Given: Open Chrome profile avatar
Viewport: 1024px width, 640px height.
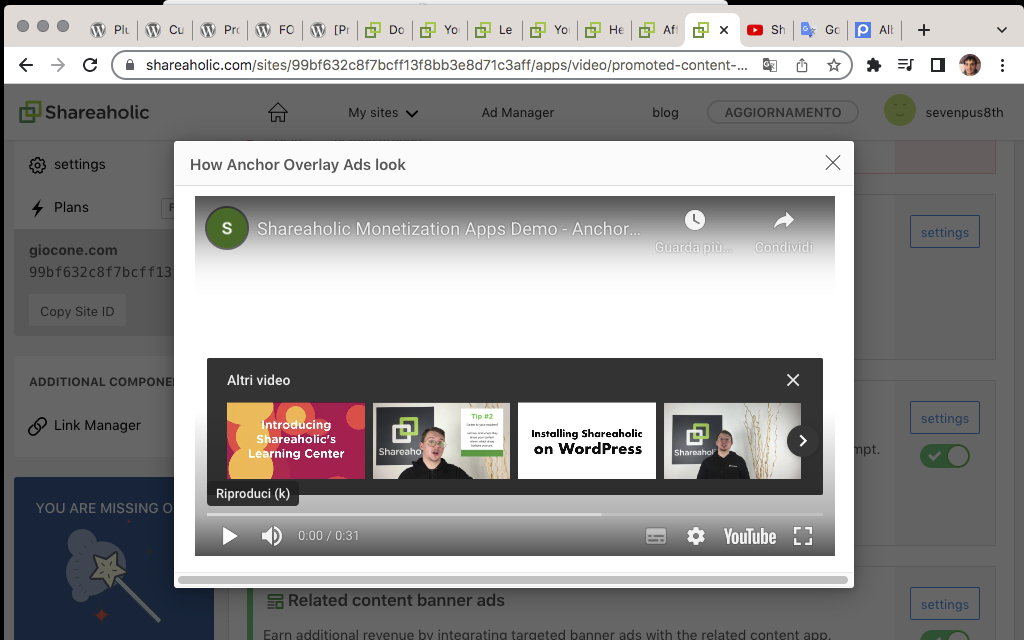Looking at the screenshot, I should [970, 65].
